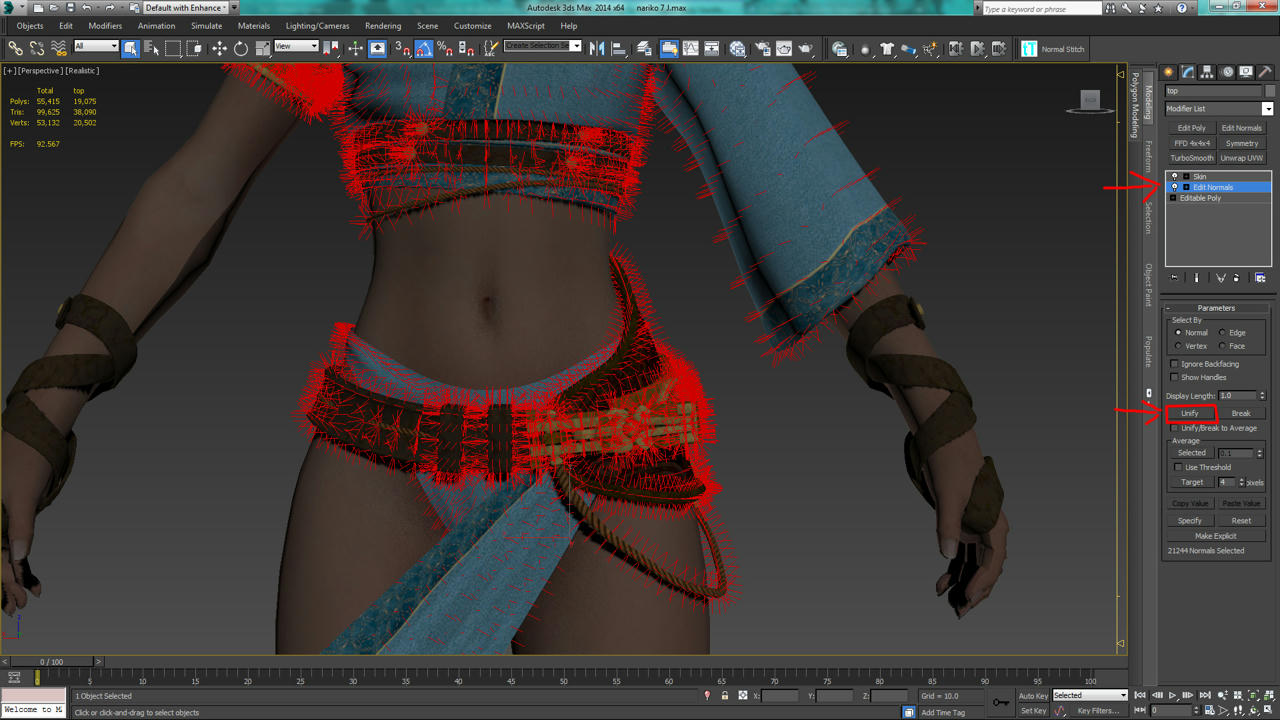Activate the Select Object tool
Image resolution: width=1280 pixels, height=720 pixels.
point(130,48)
